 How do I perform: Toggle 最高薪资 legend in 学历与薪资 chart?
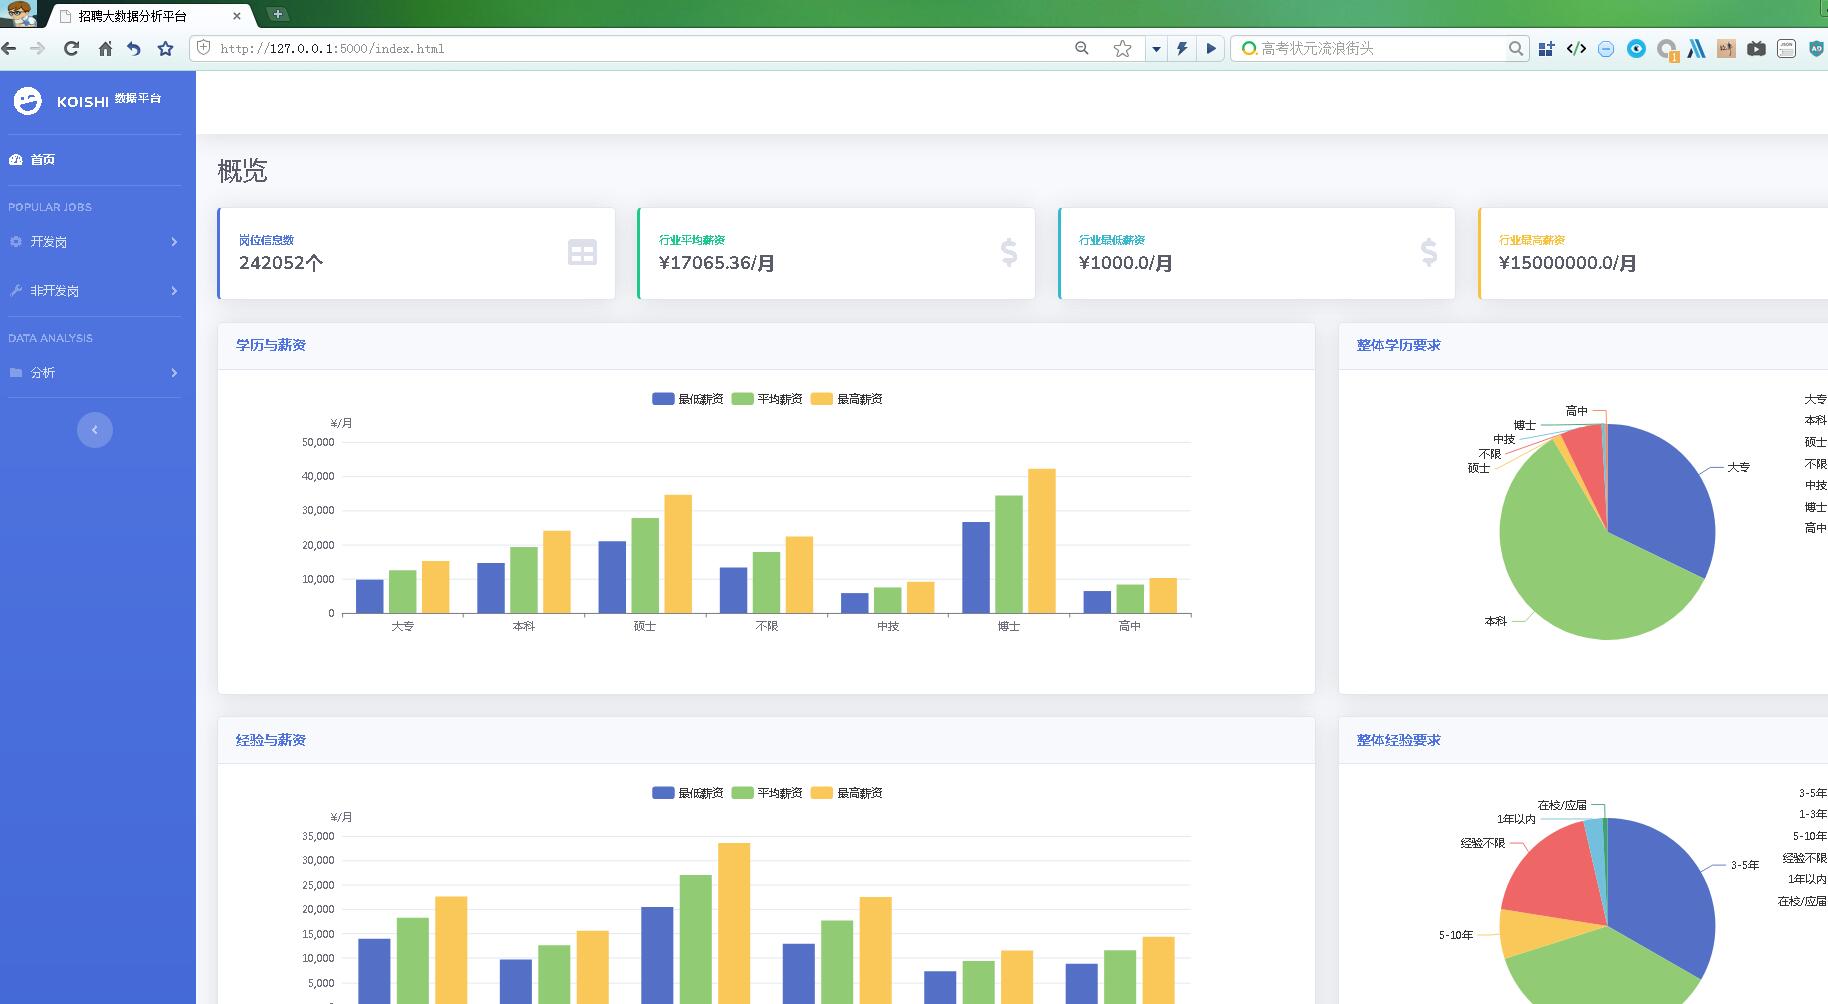point(846,399)
